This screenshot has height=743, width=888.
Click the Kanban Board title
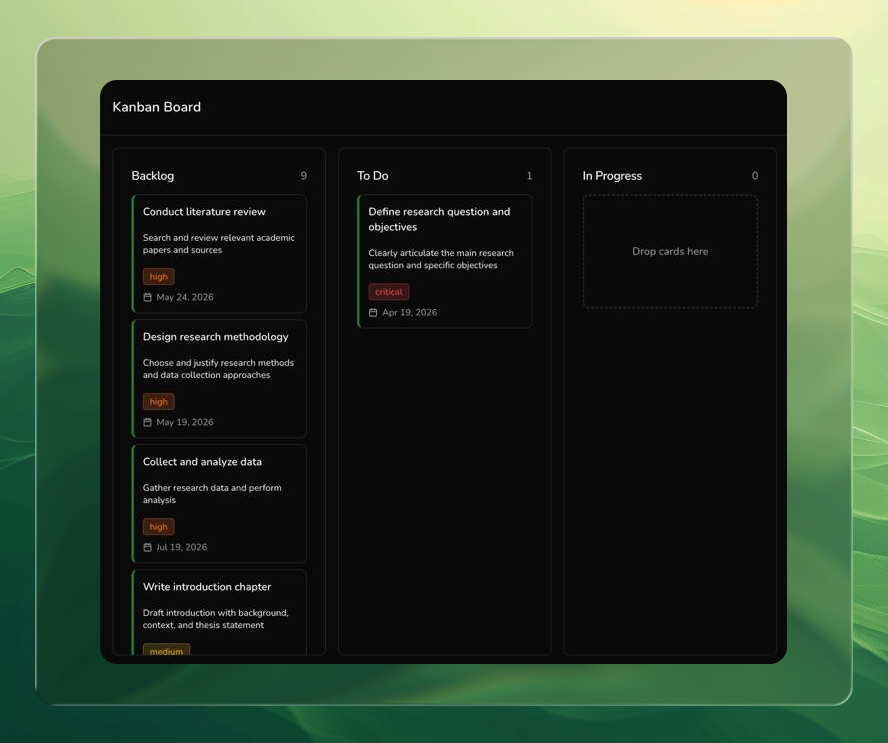[x=157, y=106]
